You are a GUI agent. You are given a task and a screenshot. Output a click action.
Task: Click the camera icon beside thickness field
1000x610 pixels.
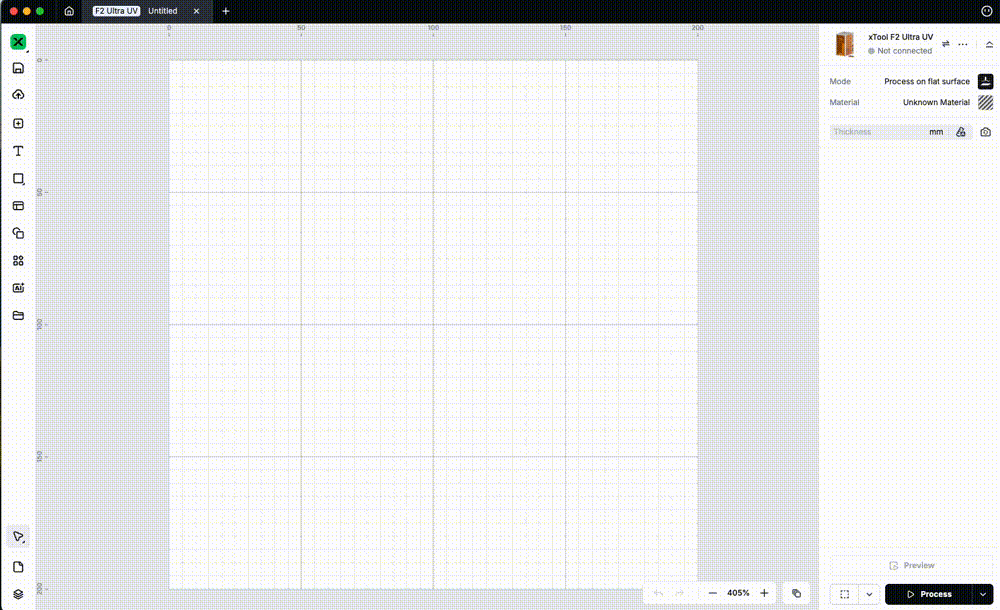point(986,132)
